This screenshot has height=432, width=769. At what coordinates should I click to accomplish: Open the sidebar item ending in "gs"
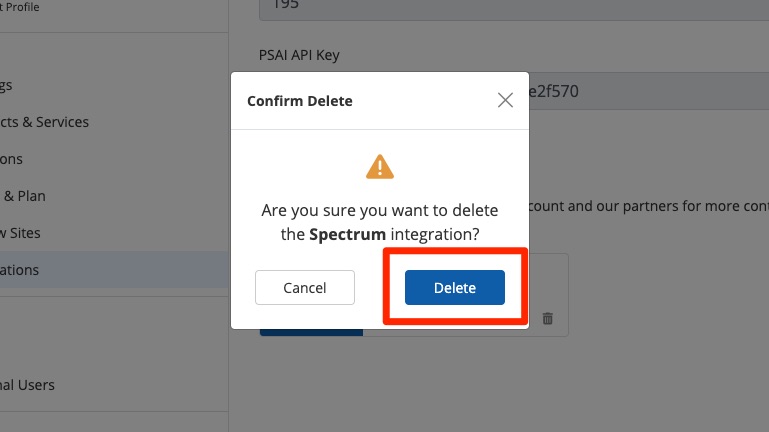click(8, 85)
